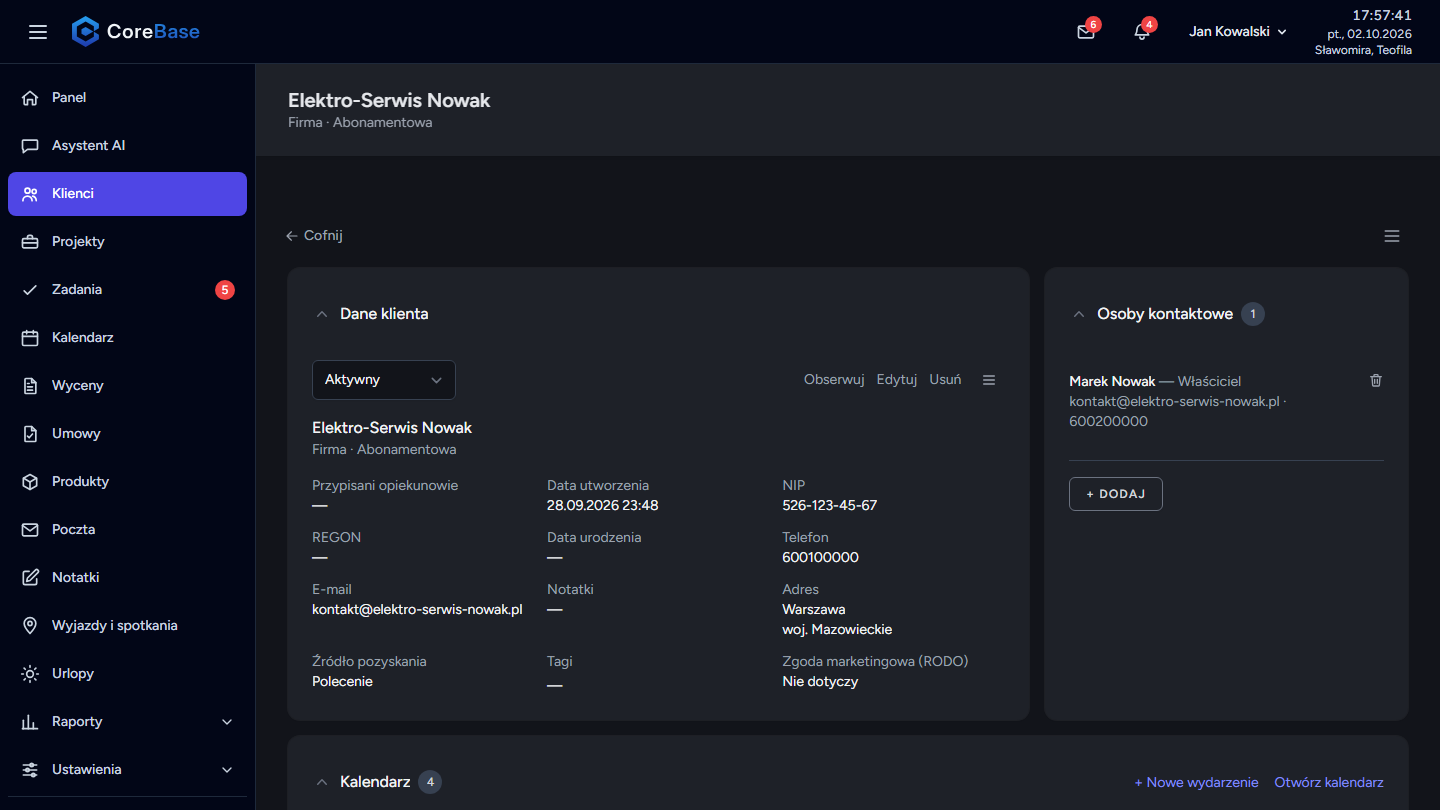
Task: Expand the Raporty submenu
Action: point(127,722)
